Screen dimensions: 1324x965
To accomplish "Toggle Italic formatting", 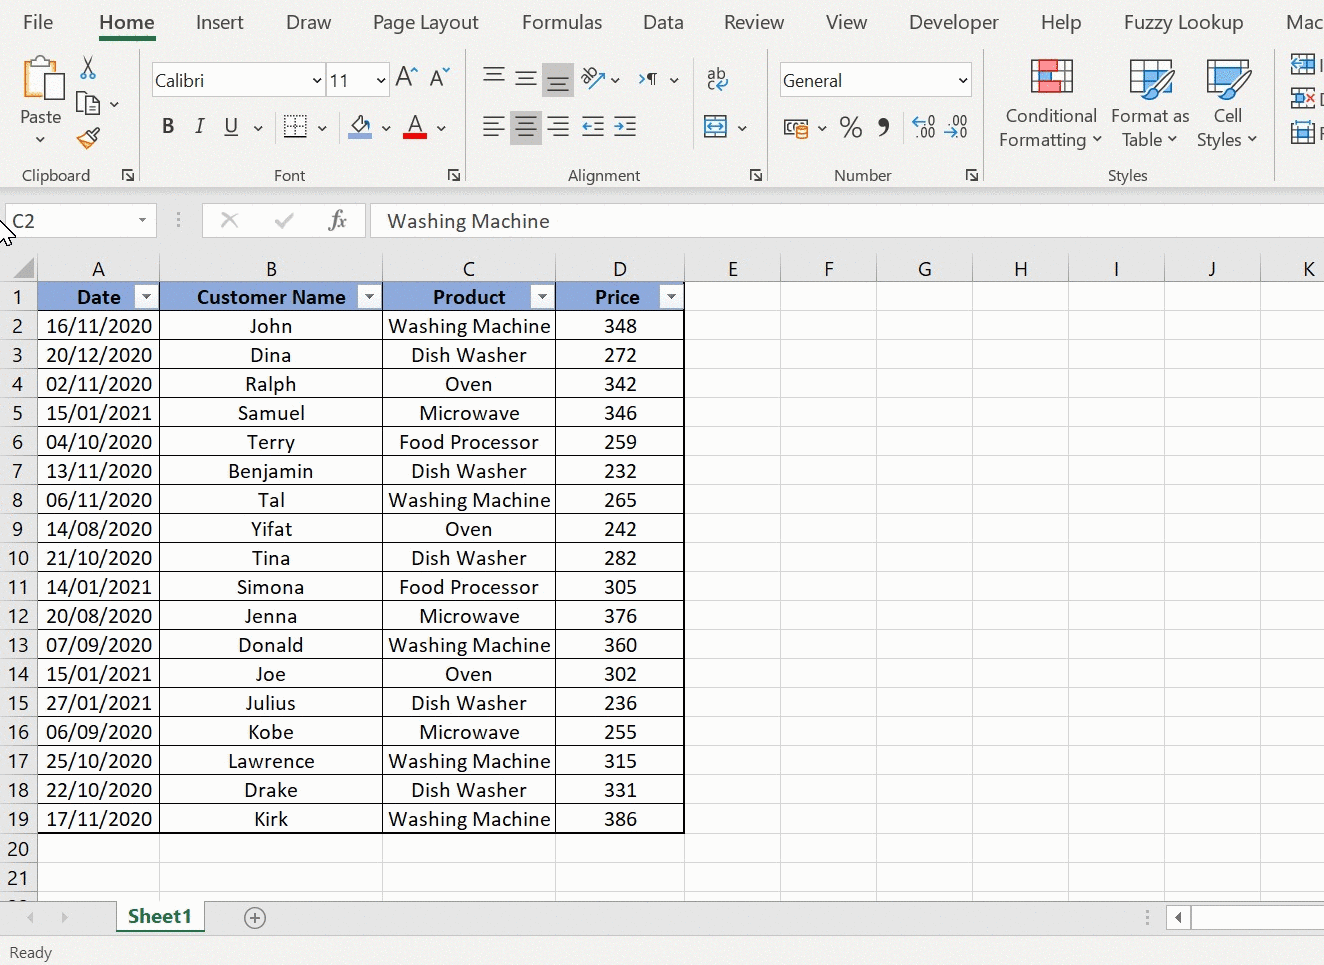I will pyautogui.click(x=199, y=127).
